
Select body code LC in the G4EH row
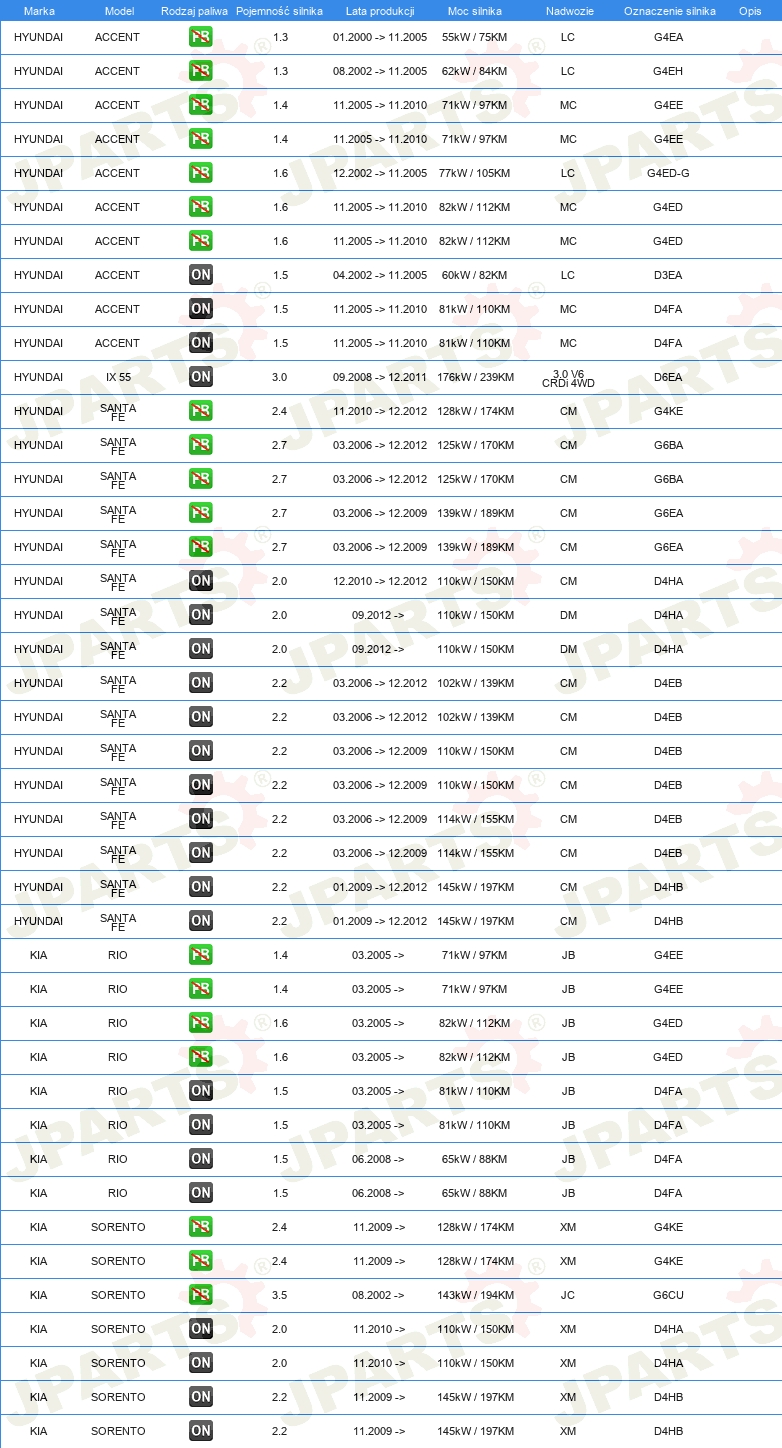(568, 71)
